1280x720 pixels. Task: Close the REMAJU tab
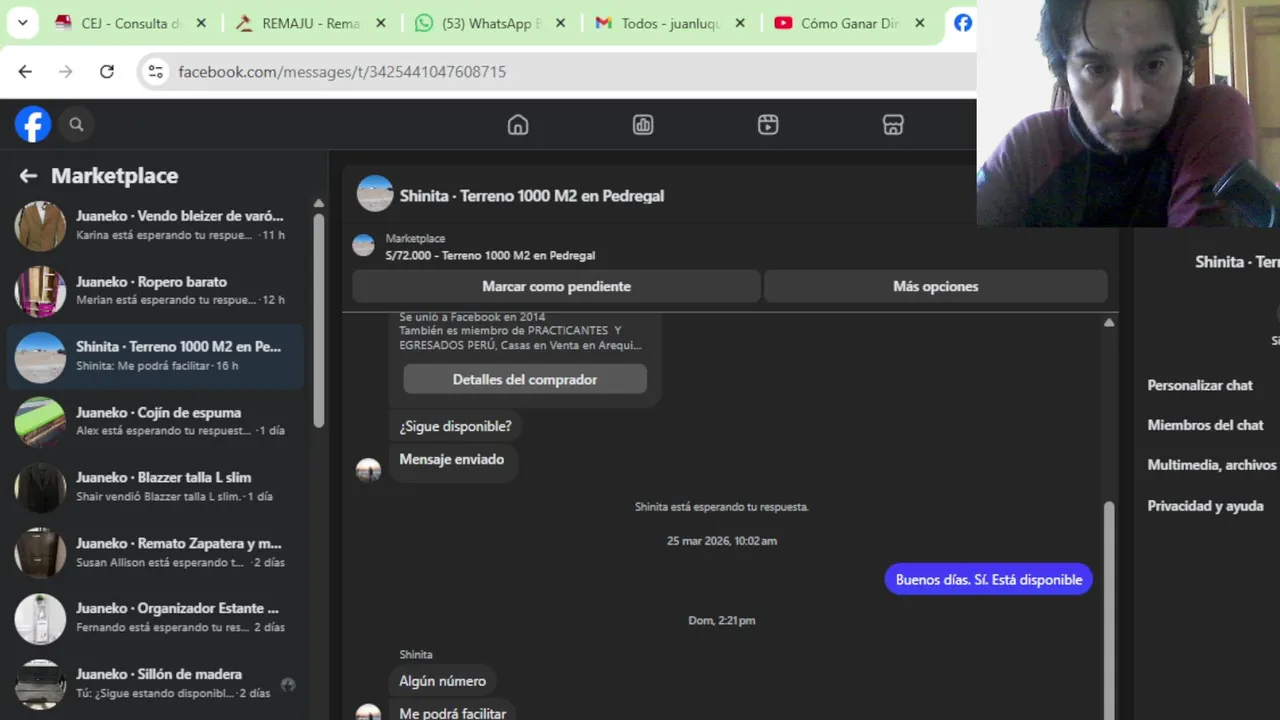(x=380, y=23)
